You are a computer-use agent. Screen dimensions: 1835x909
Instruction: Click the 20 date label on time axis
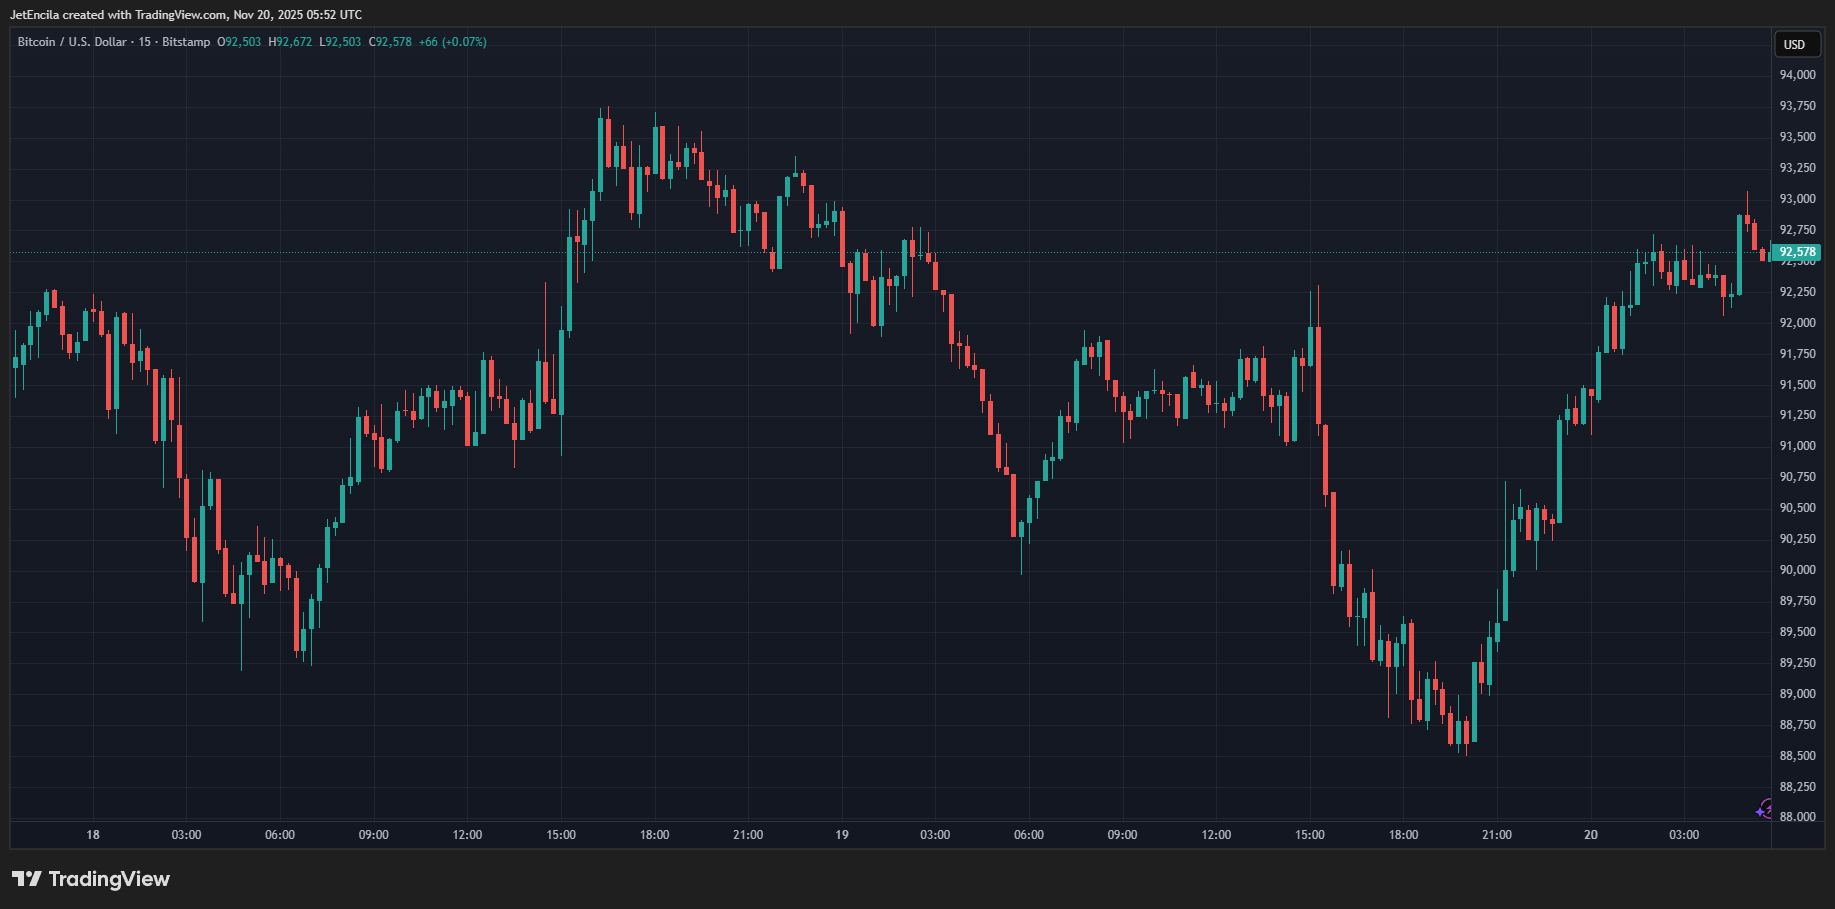(x=1591, y=835)
